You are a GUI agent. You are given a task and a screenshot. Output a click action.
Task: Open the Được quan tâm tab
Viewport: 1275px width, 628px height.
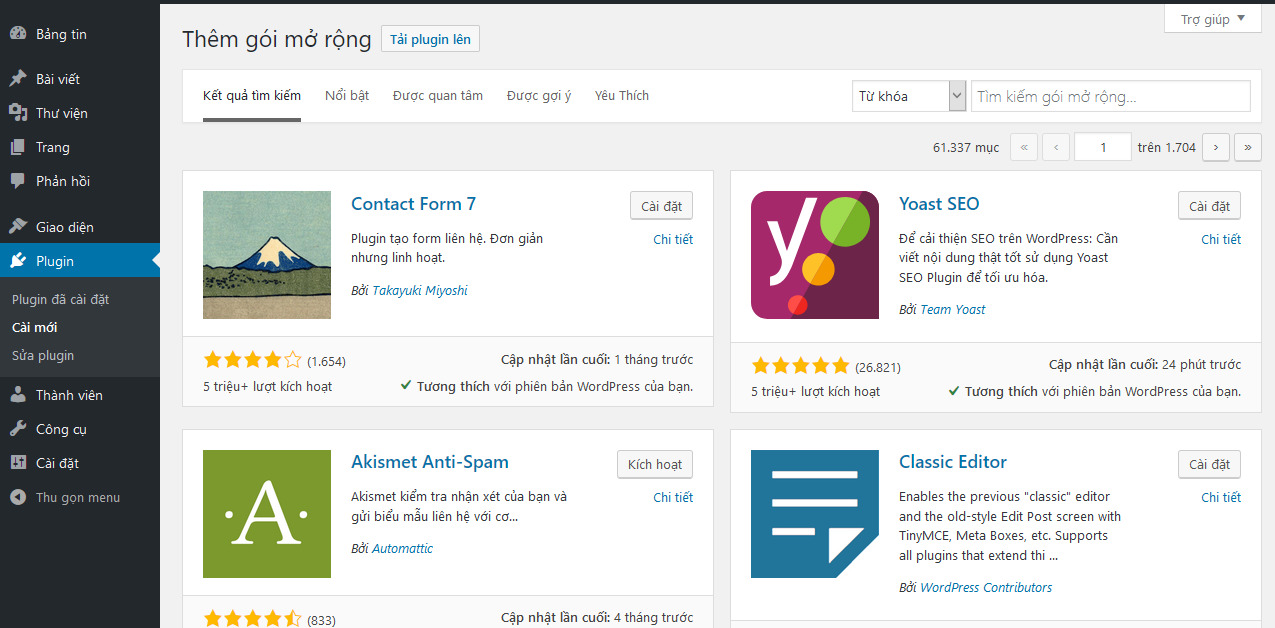click(x=437, y=96)
